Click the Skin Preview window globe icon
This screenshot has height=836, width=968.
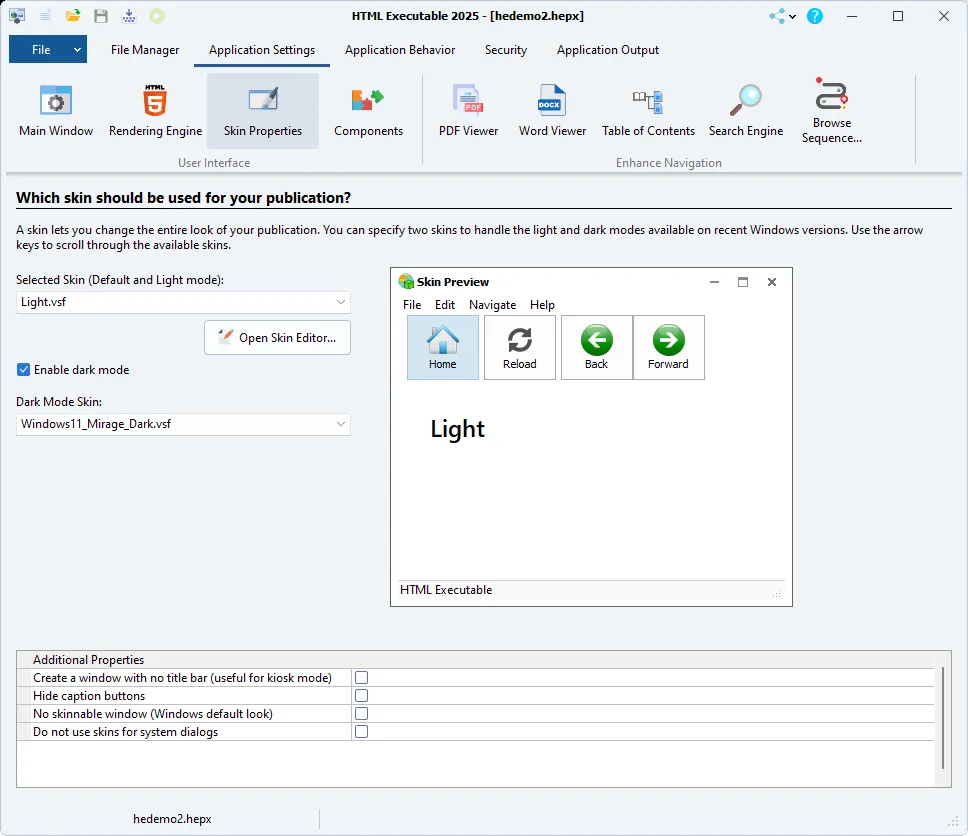(x=406, y=282)
